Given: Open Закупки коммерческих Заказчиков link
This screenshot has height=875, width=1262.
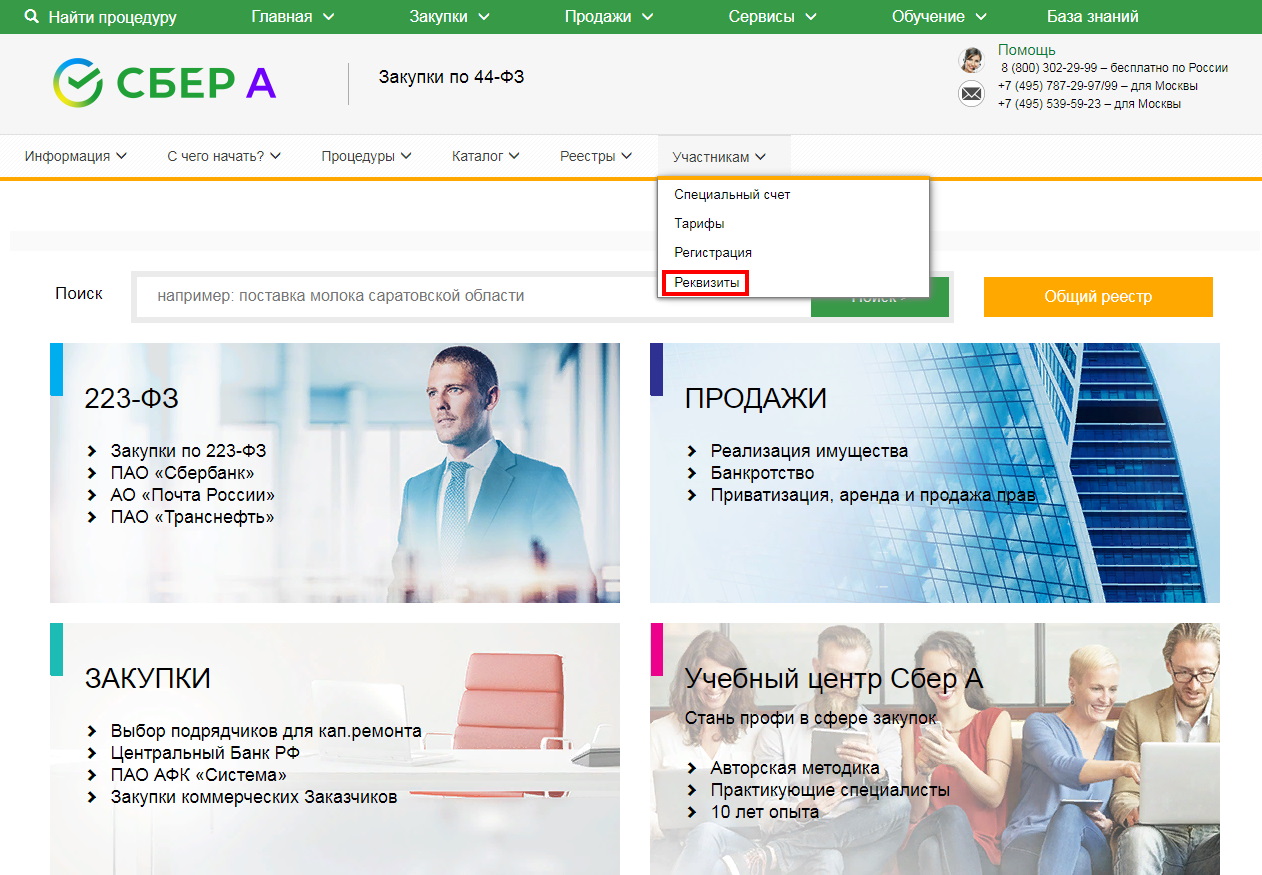Looking at the screenshot, I should click(x=254, y=797).
